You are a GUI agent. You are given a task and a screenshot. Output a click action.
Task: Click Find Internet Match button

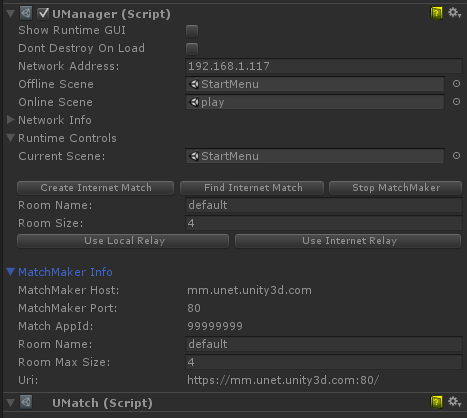pyautogui.click(x=252, y=188)
